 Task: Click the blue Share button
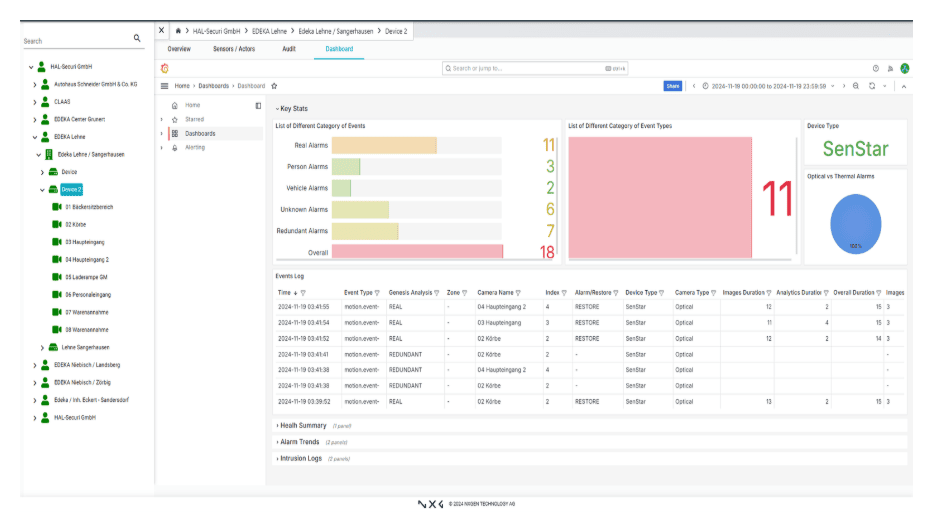coord(673,86)
